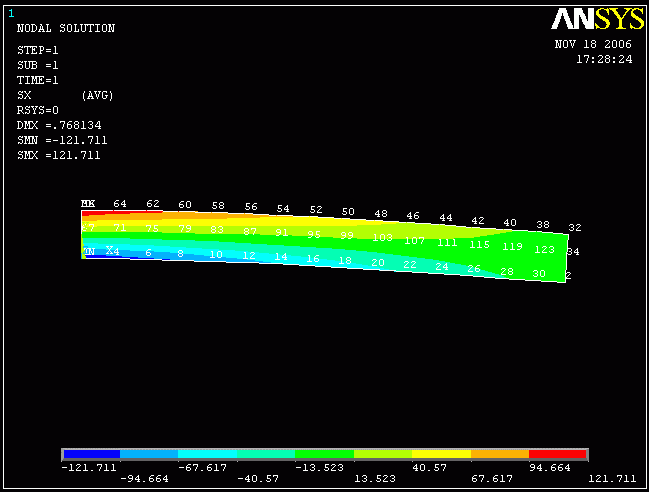Click node label 50 on top edge
The height and width of the screenshot is (492, 649).
[348, 211]
